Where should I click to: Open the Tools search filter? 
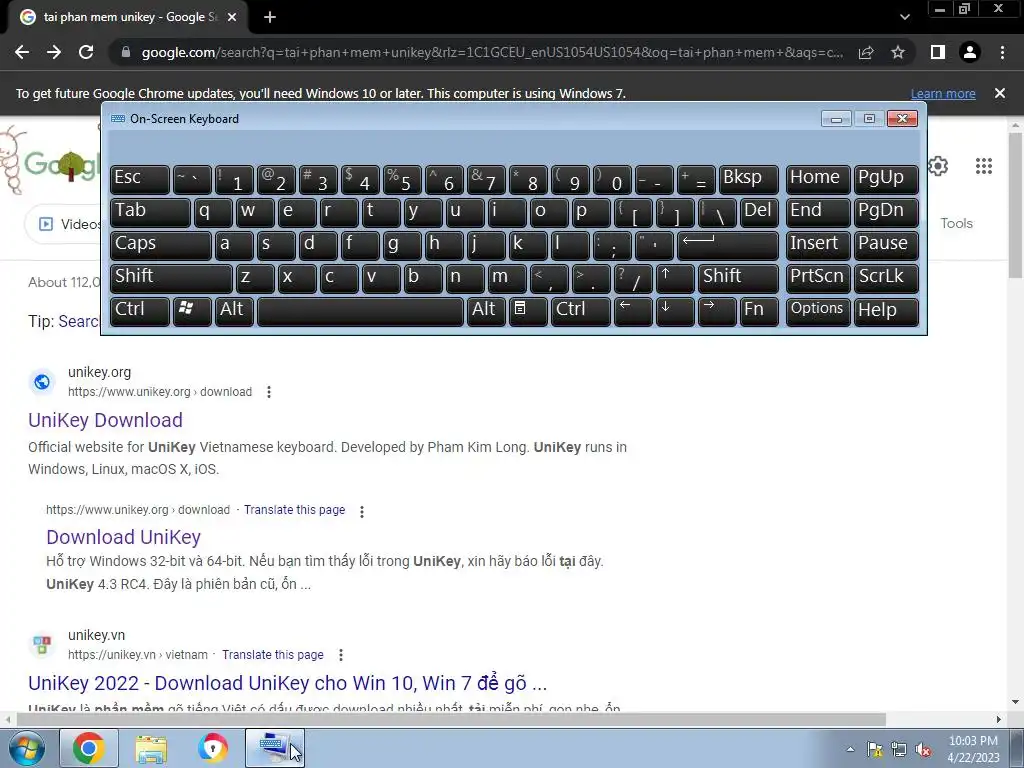tap(956, 223)
